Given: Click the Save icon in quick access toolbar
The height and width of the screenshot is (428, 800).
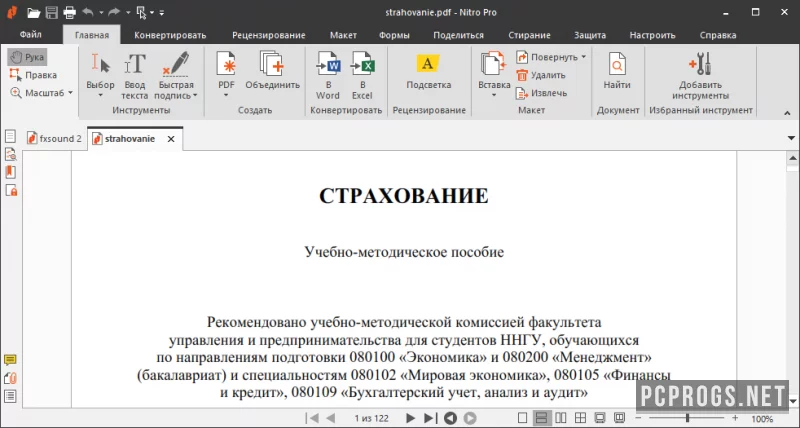Looking at the screenshot, I should point(52,12).
